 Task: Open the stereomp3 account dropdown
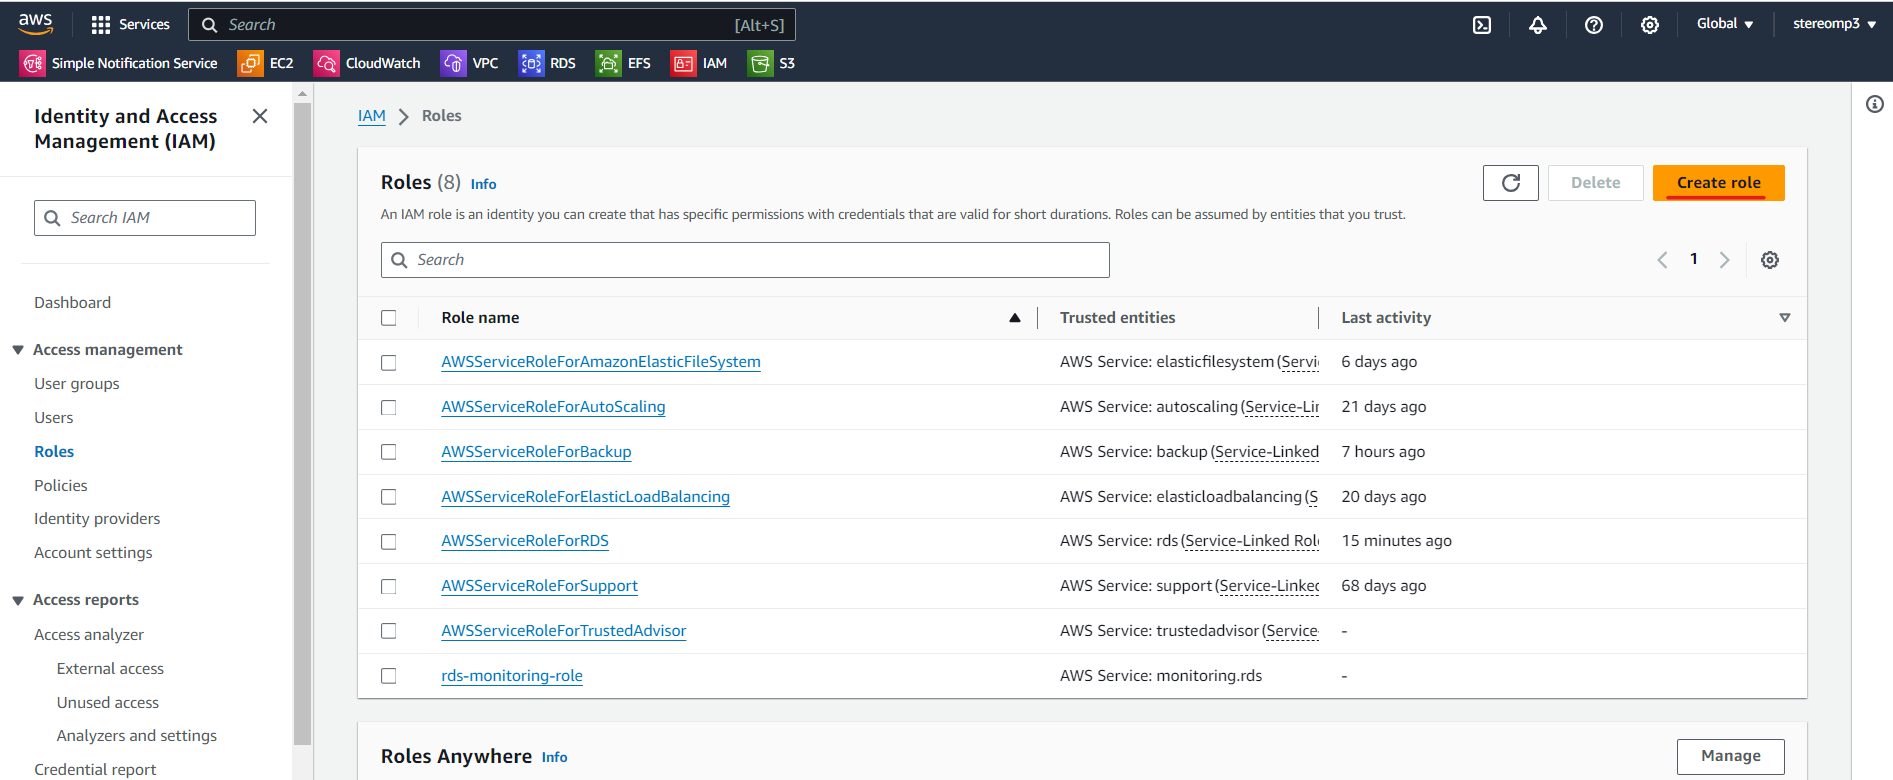[1834, 24]
